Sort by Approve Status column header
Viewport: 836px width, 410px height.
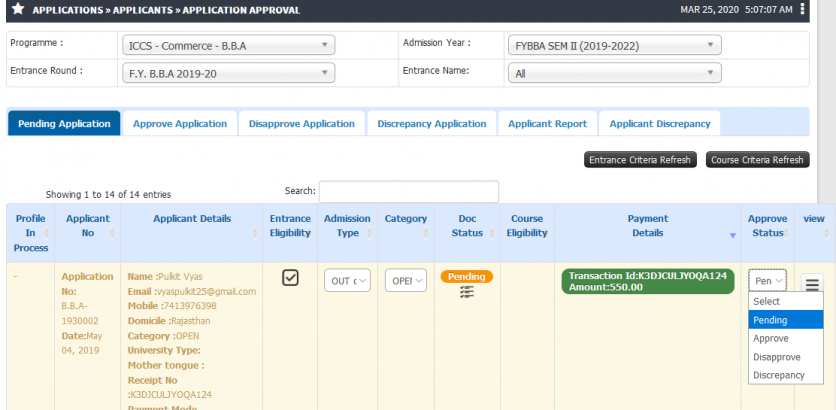point(767,233)
